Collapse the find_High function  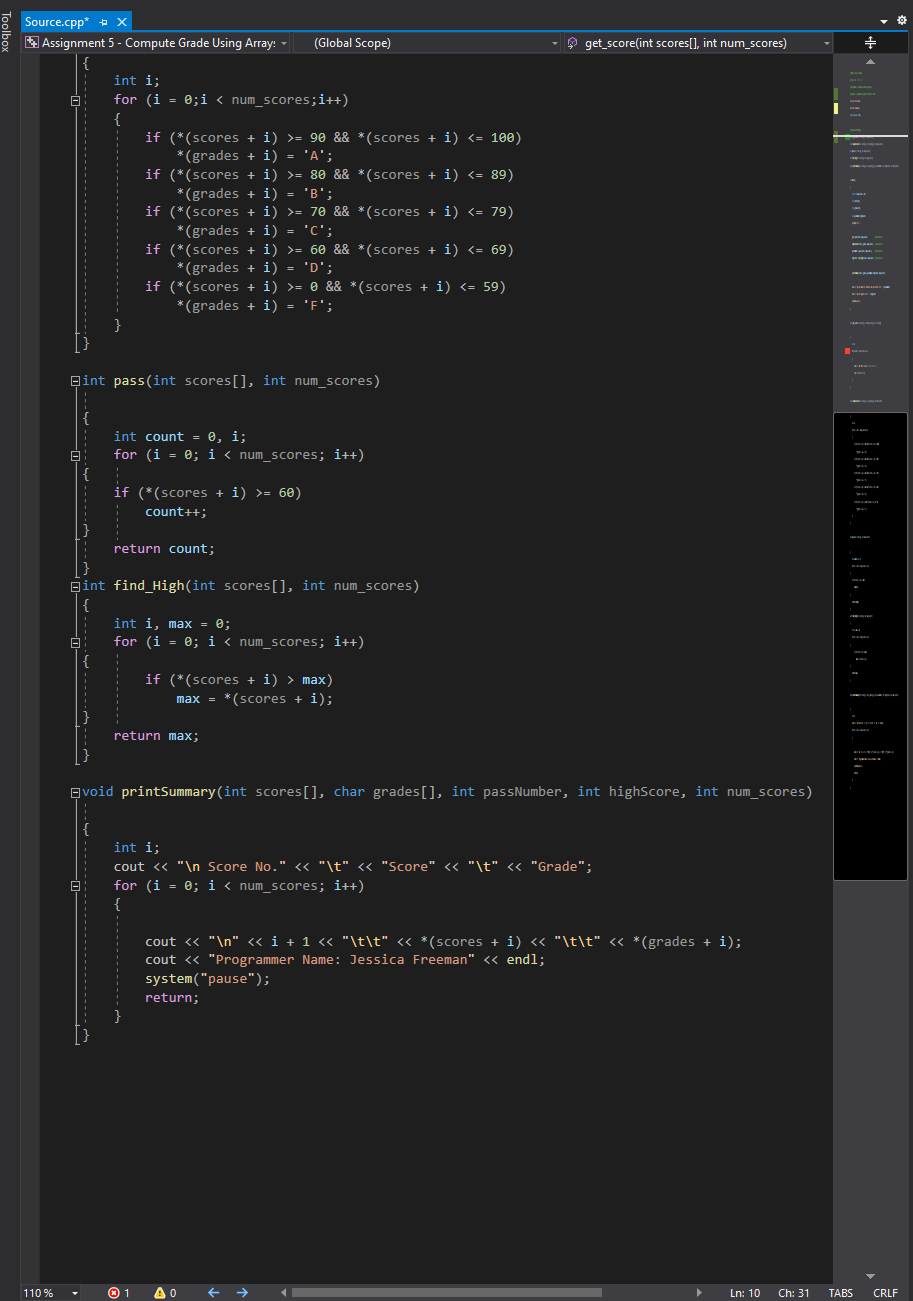pos(75,586)
